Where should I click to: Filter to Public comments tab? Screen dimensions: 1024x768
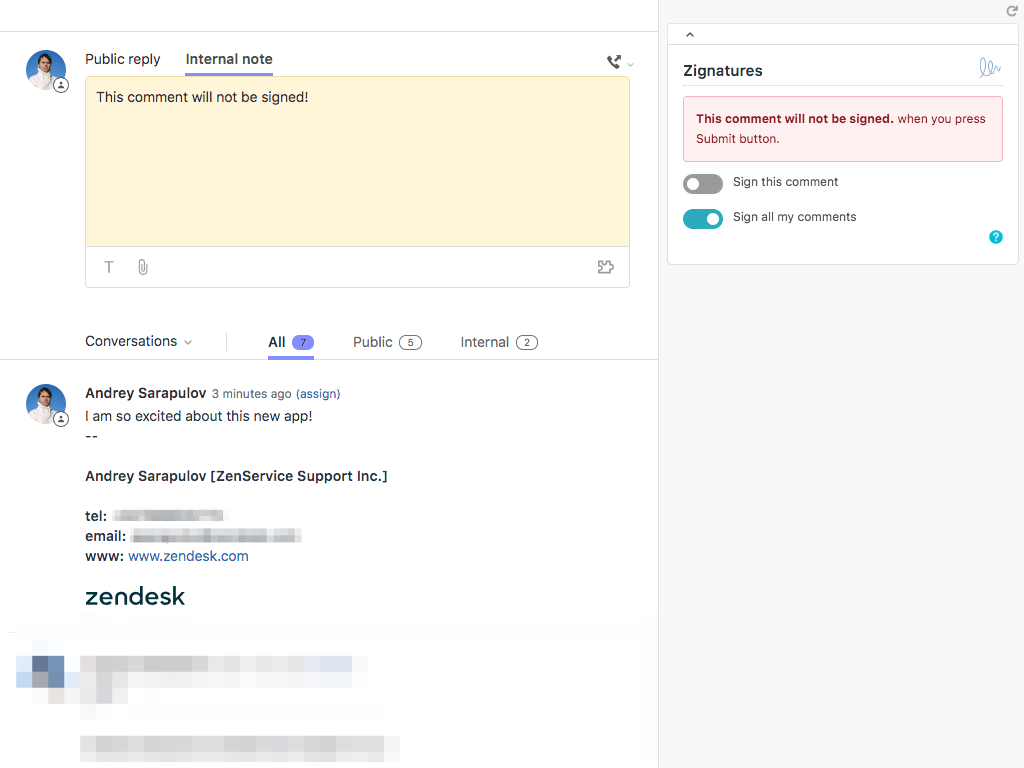point(387,342)
